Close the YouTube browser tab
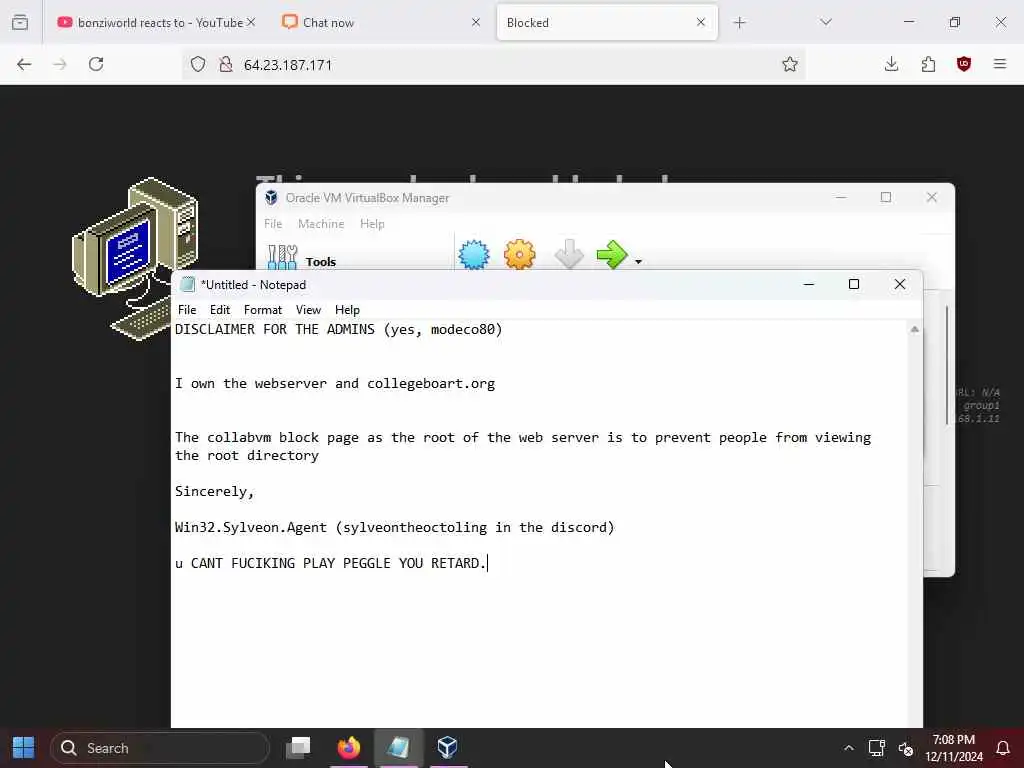1024x768 pixels. [251, 22]
